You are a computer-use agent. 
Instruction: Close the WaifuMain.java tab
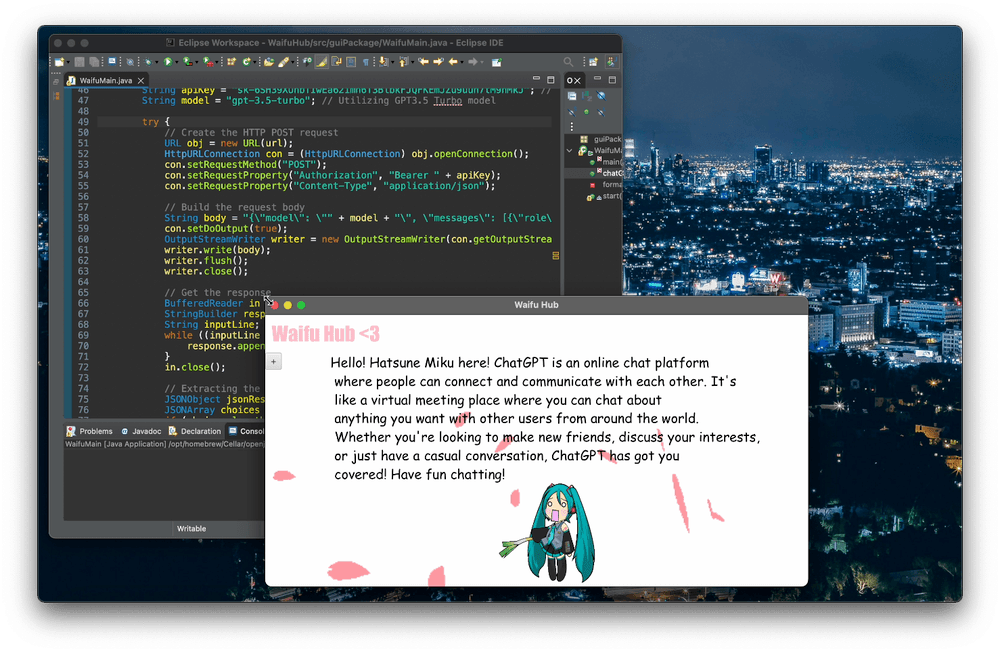point(141,80)
